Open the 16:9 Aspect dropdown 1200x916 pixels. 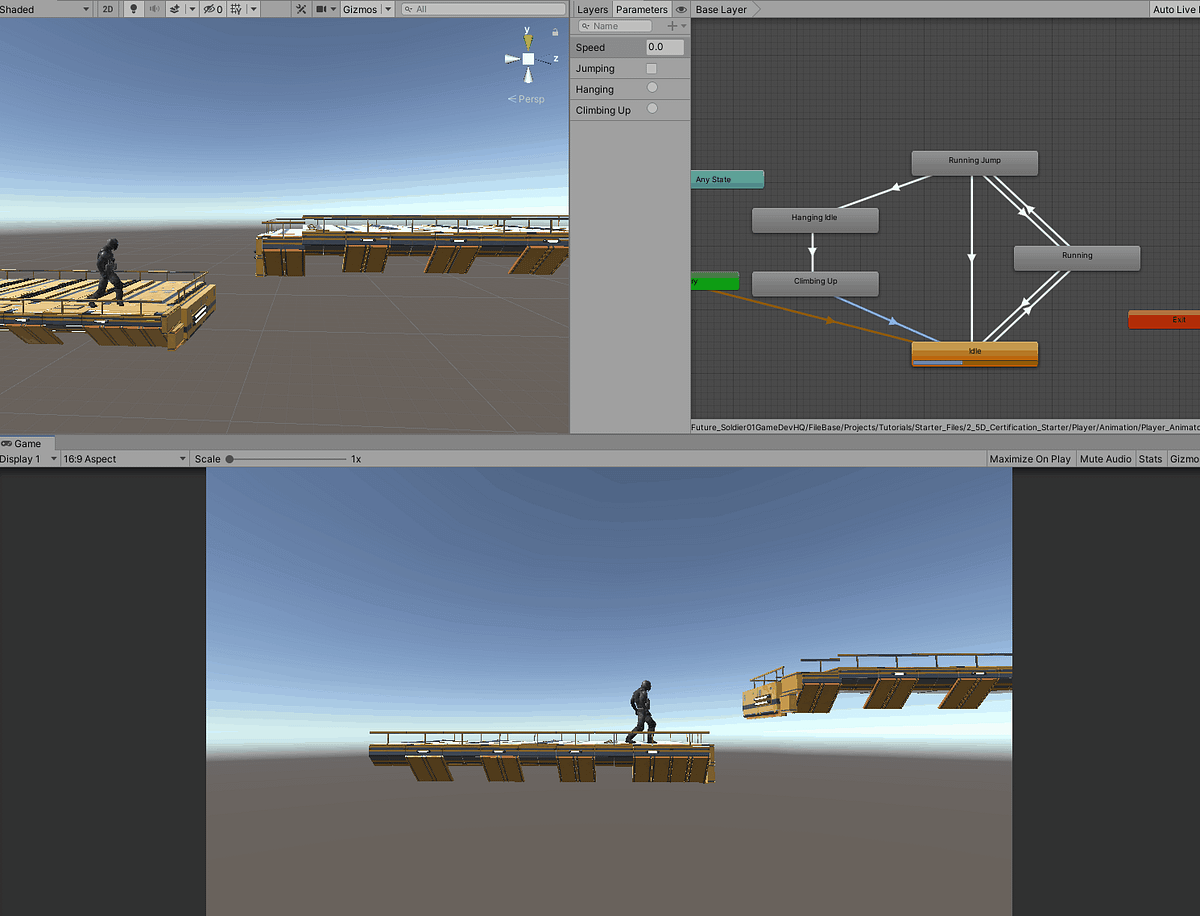point(122,459)
